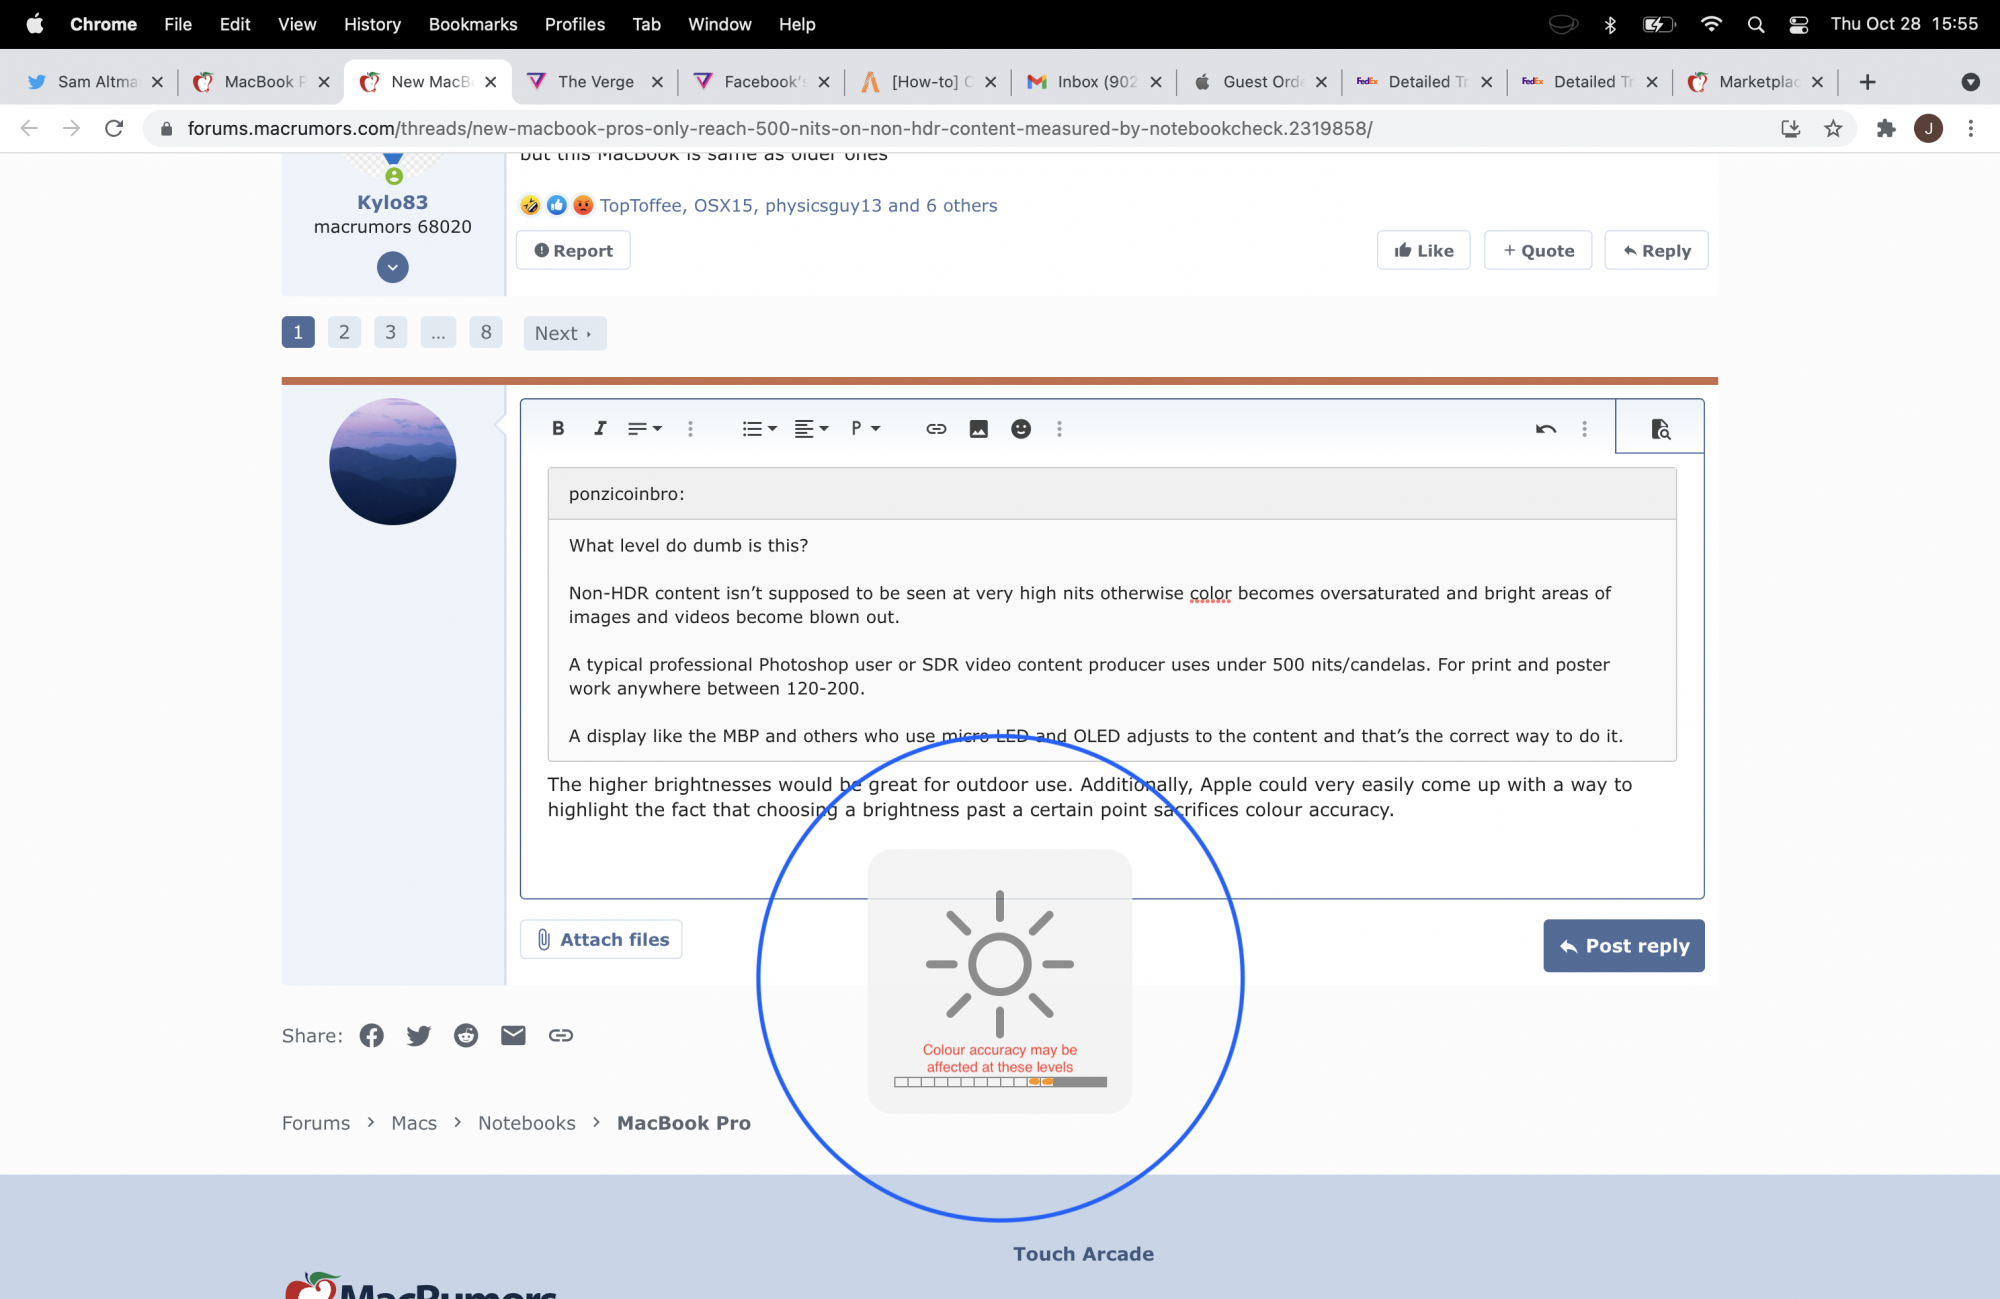2000x1299 pixels.
Task: Open the Bookmarks menu
Action: (x=472, y=24)
